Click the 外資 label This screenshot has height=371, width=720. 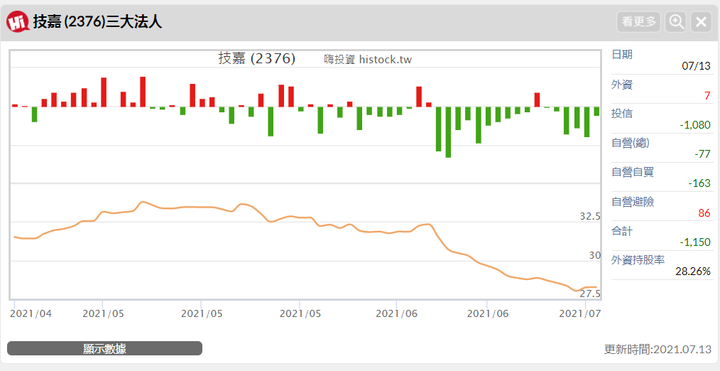click(622, 84)
